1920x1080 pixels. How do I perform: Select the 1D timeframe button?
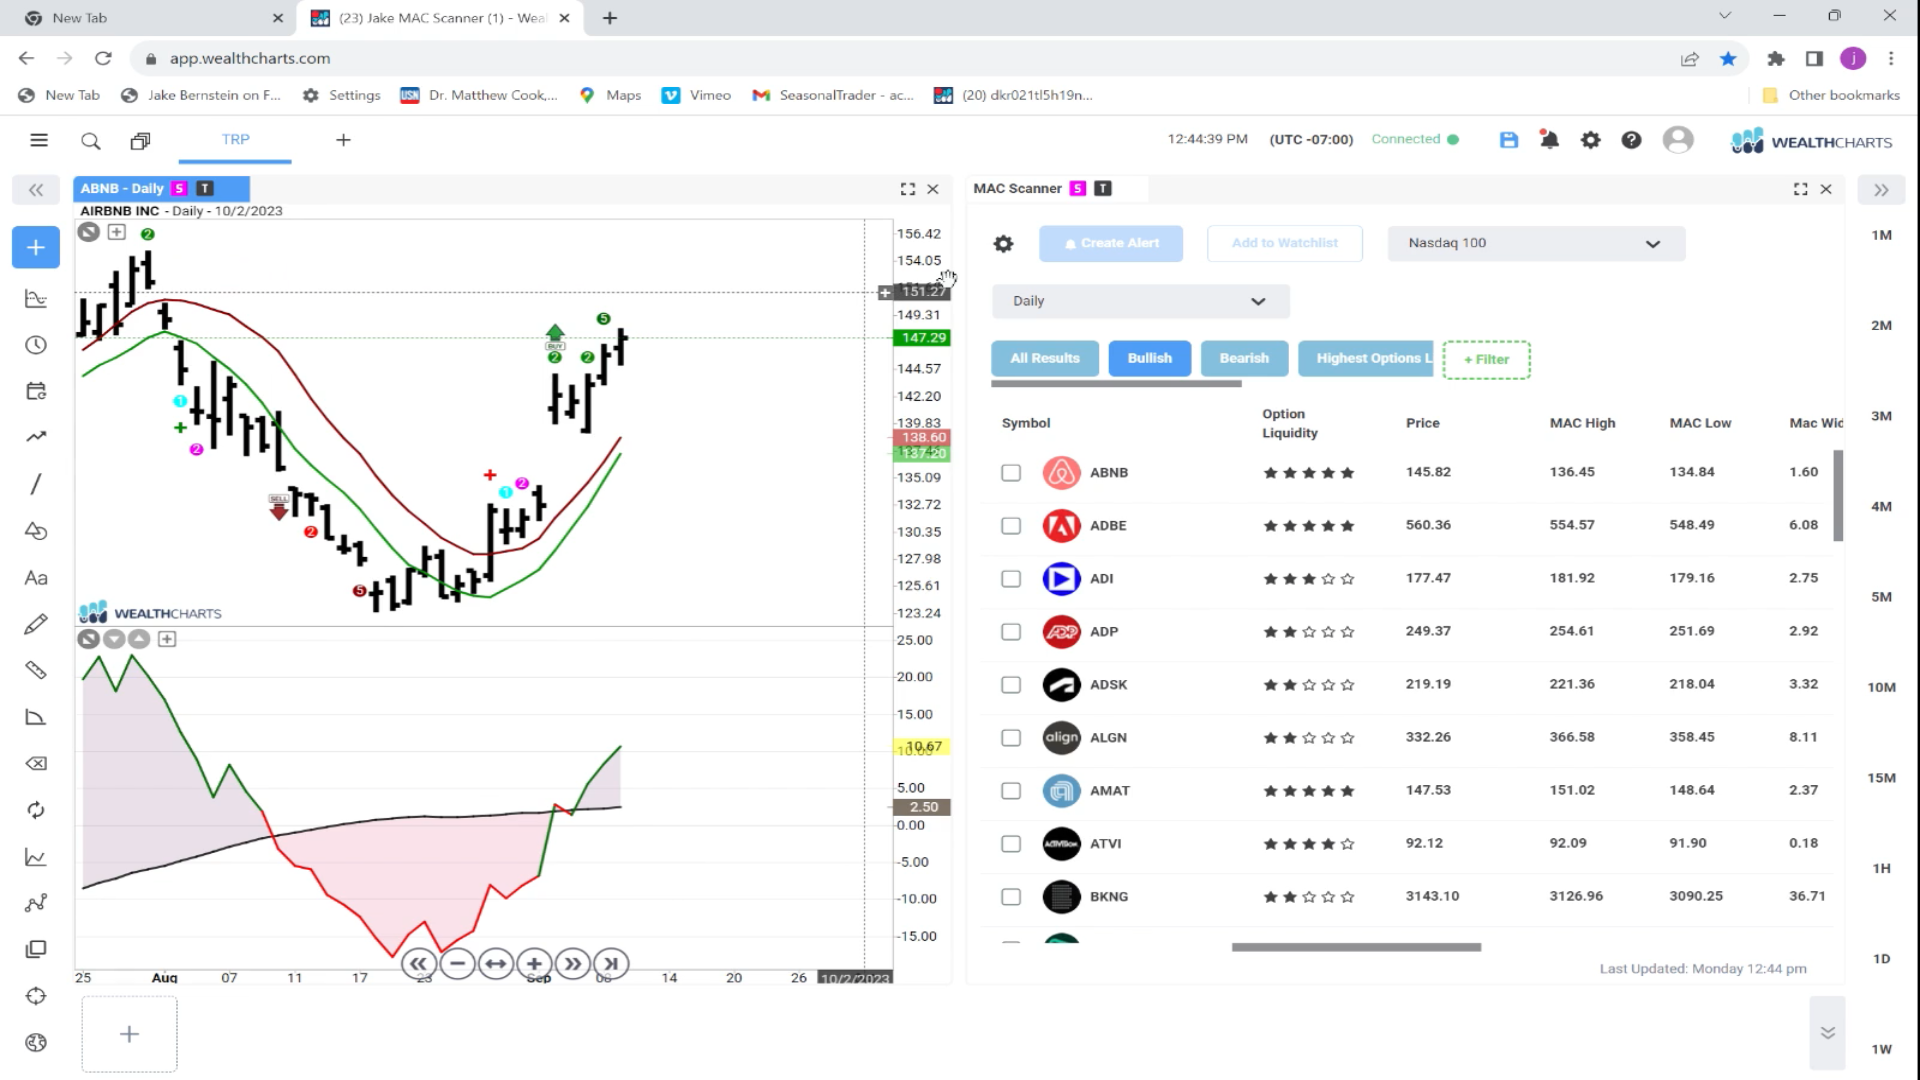1881,958
